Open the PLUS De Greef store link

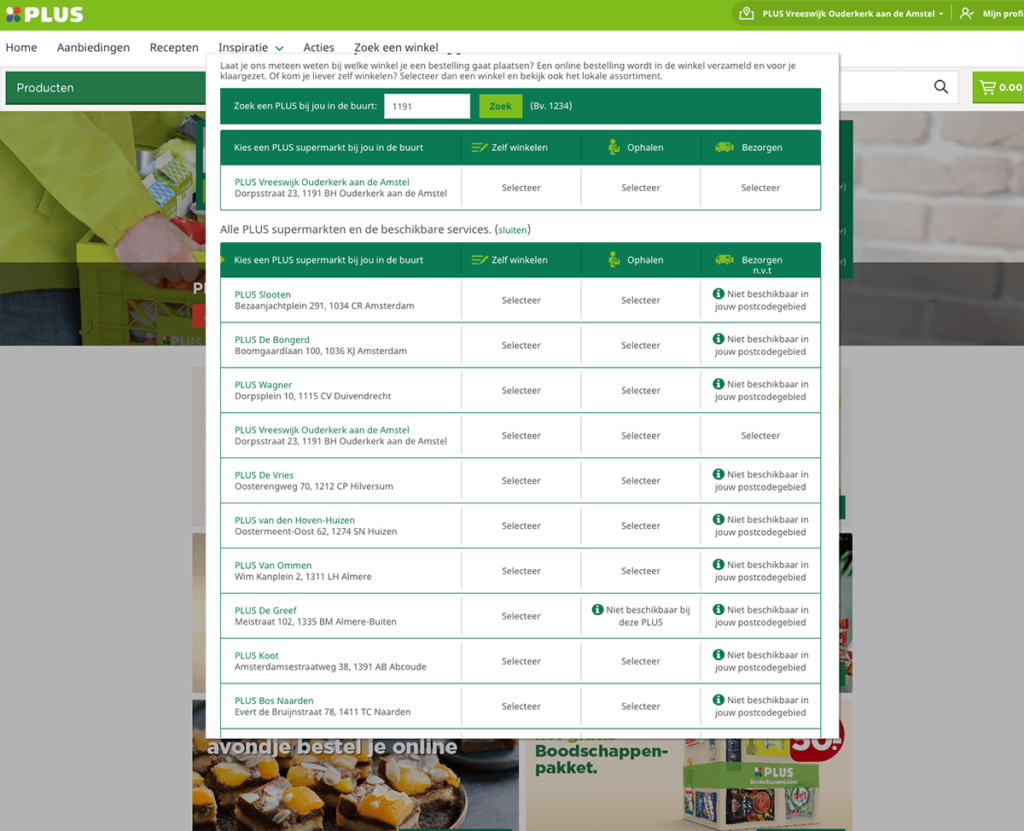265,610
